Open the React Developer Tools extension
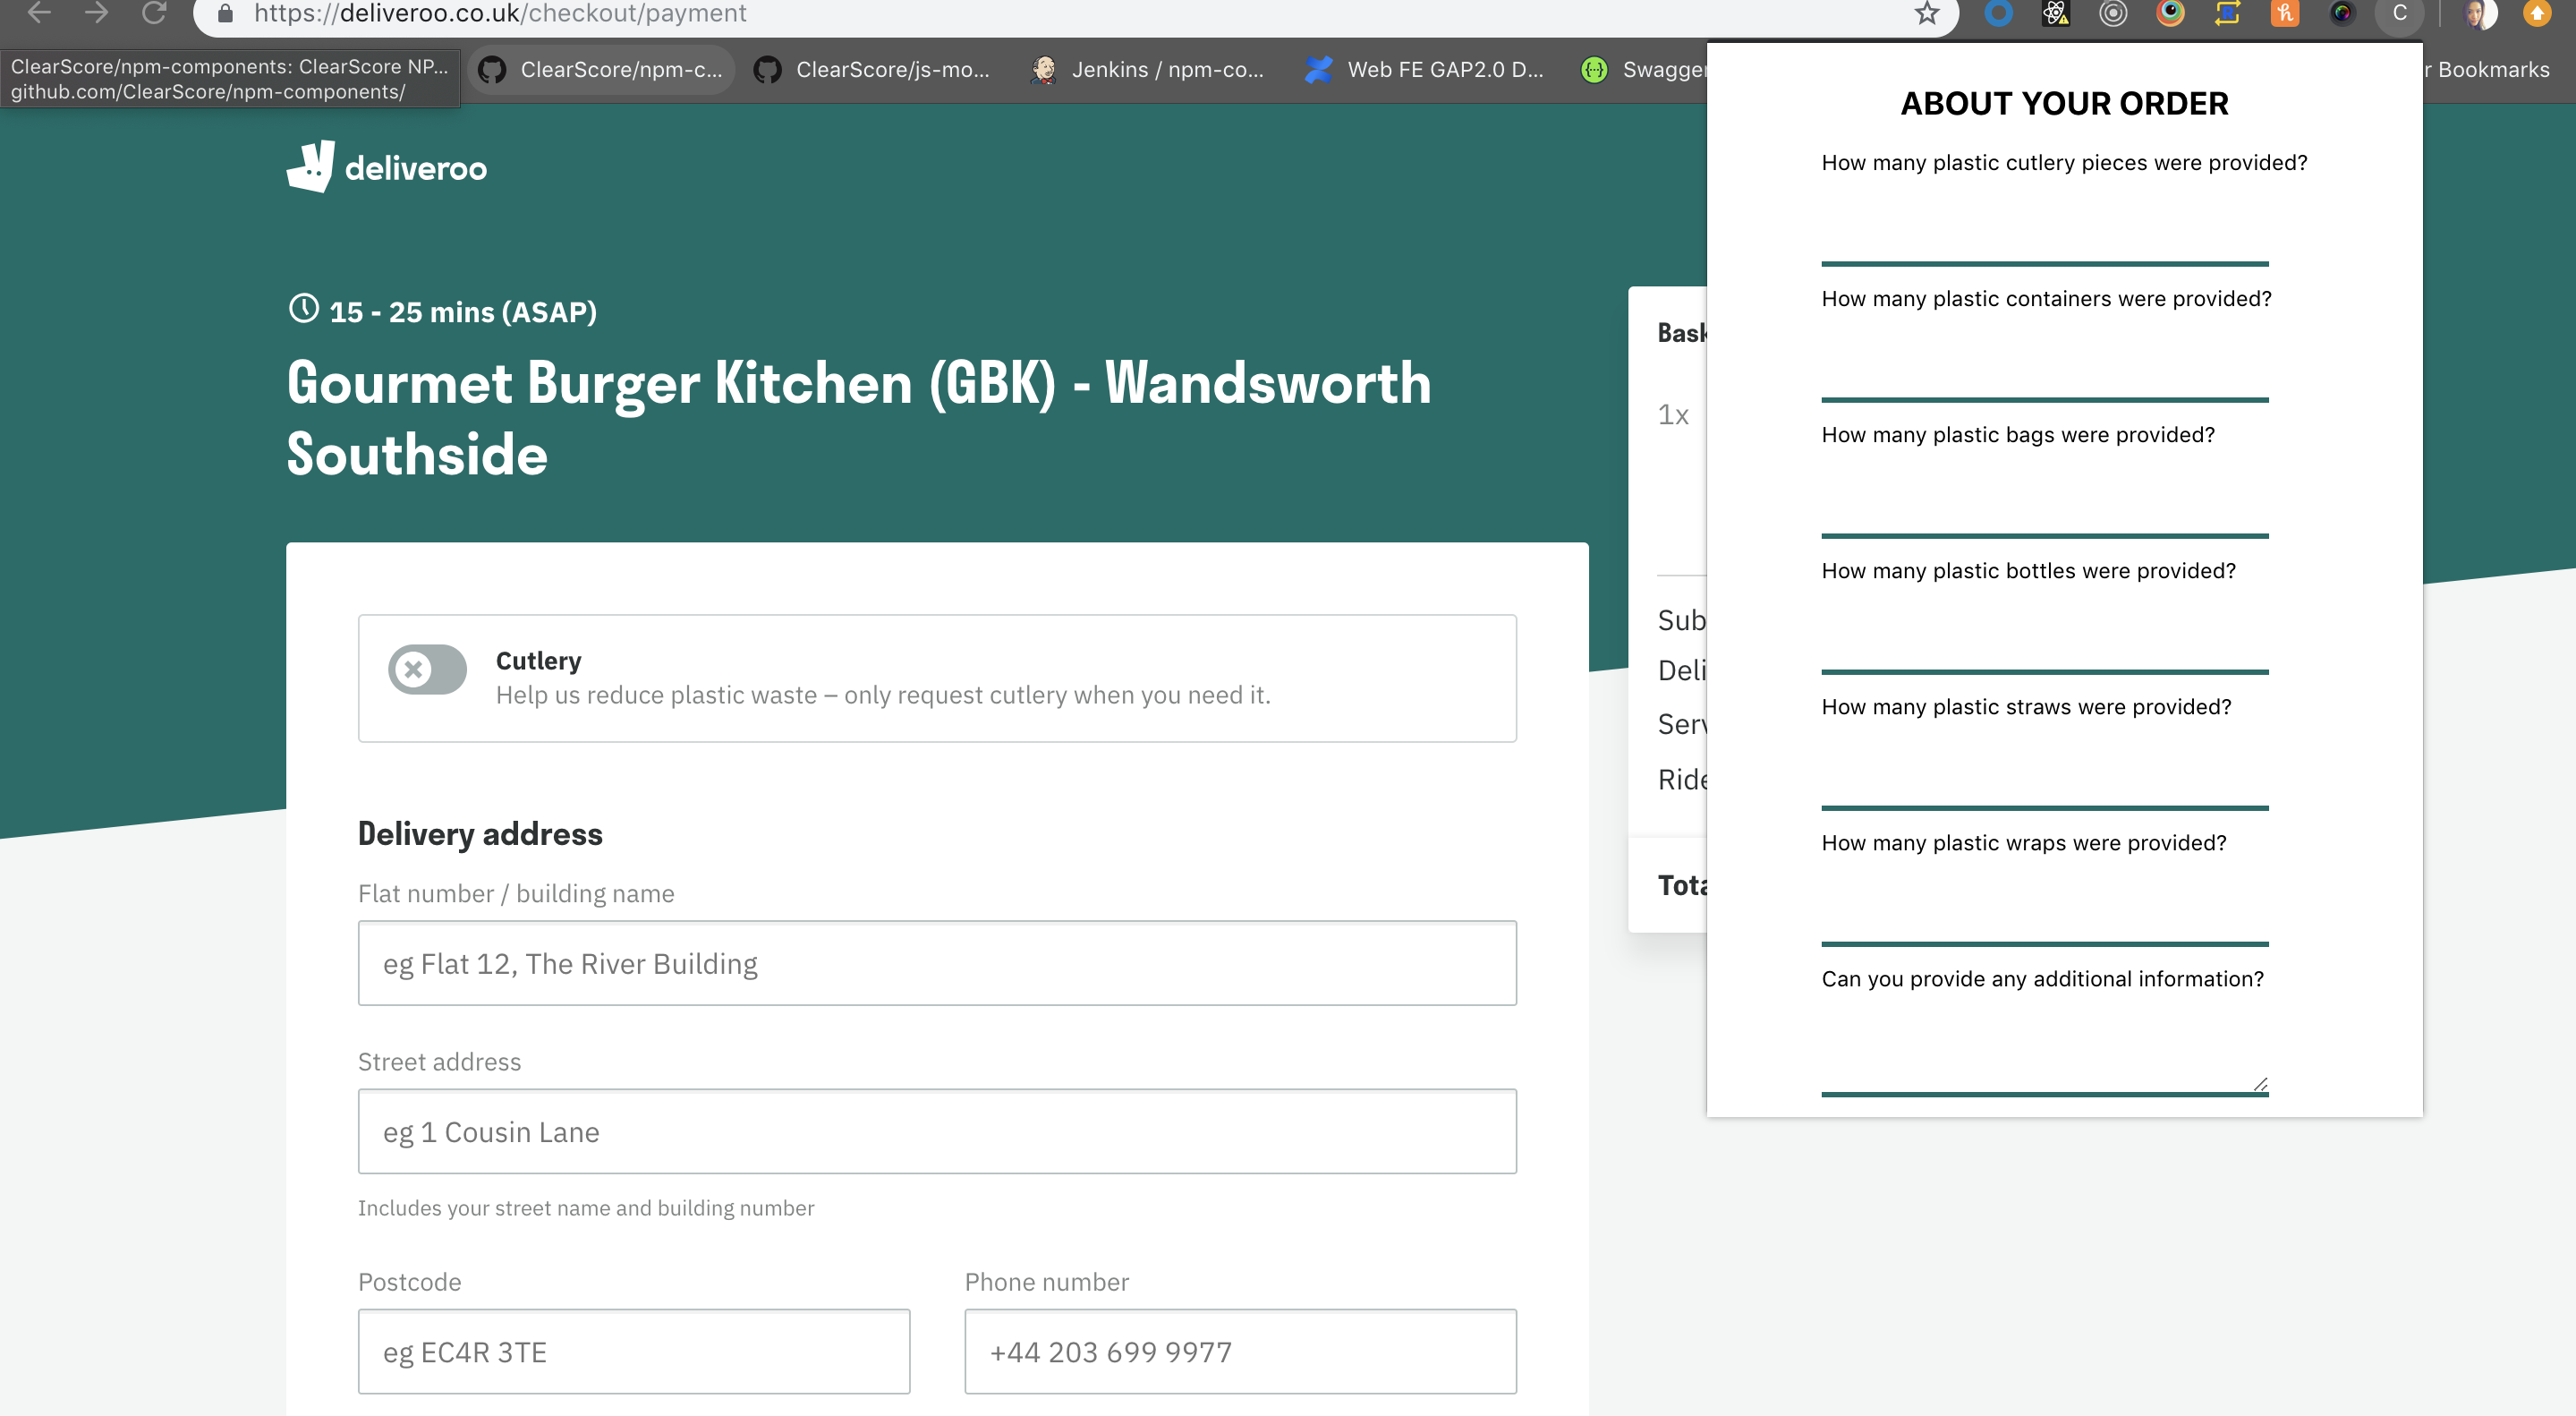This screenshot has height=1416, width=2576. (x=2055, y=14)
